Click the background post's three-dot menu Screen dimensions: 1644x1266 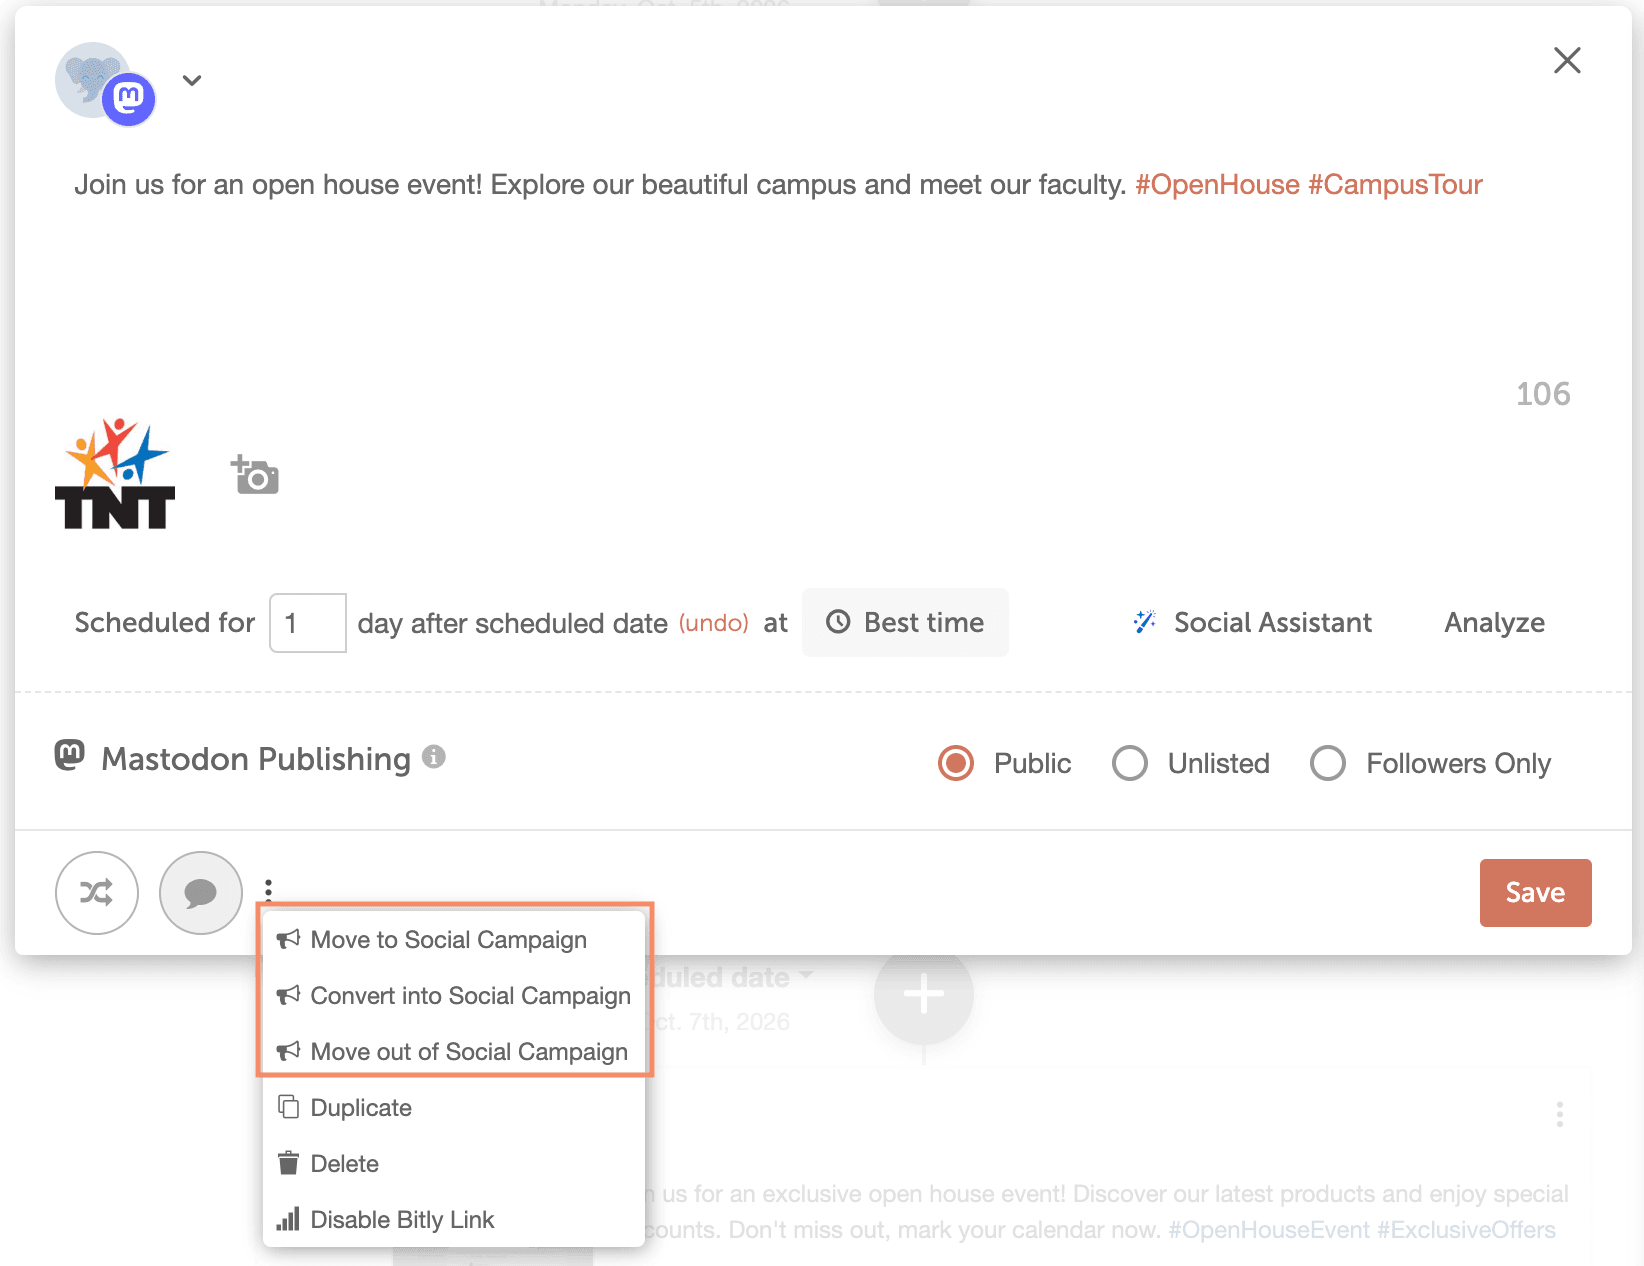click(1559, 1114)
